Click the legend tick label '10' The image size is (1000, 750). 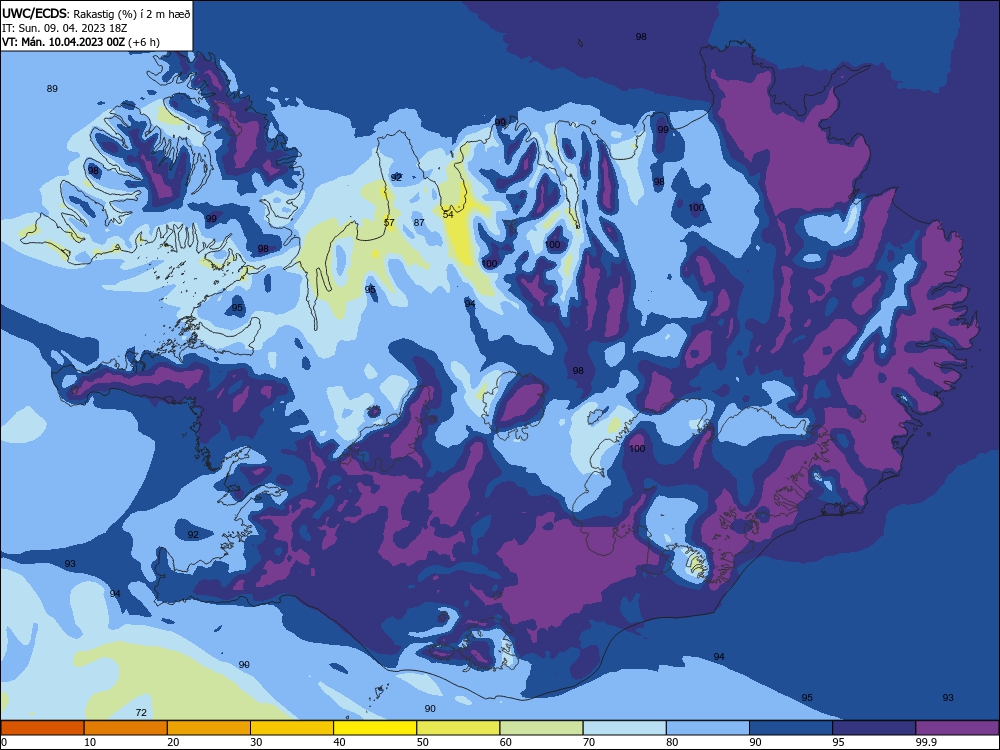tap(90, 742)
